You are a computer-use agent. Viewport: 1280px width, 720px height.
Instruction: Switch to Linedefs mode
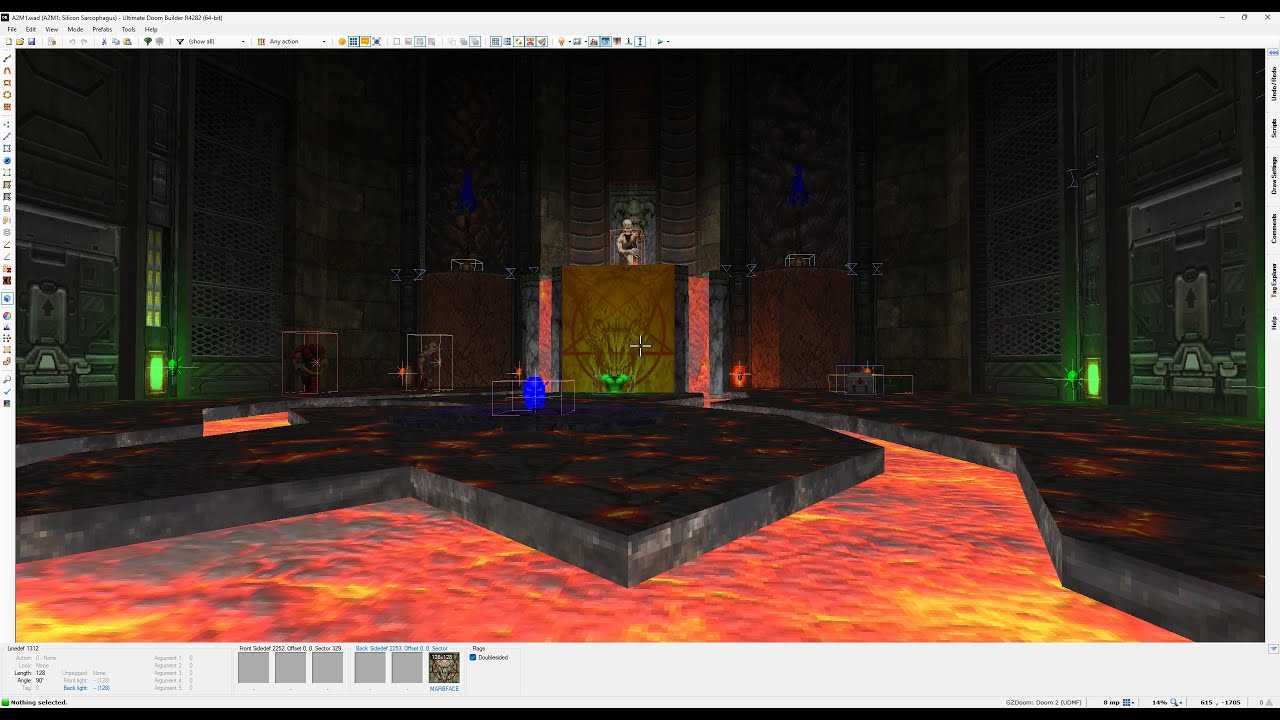click(x=8, y=136)
